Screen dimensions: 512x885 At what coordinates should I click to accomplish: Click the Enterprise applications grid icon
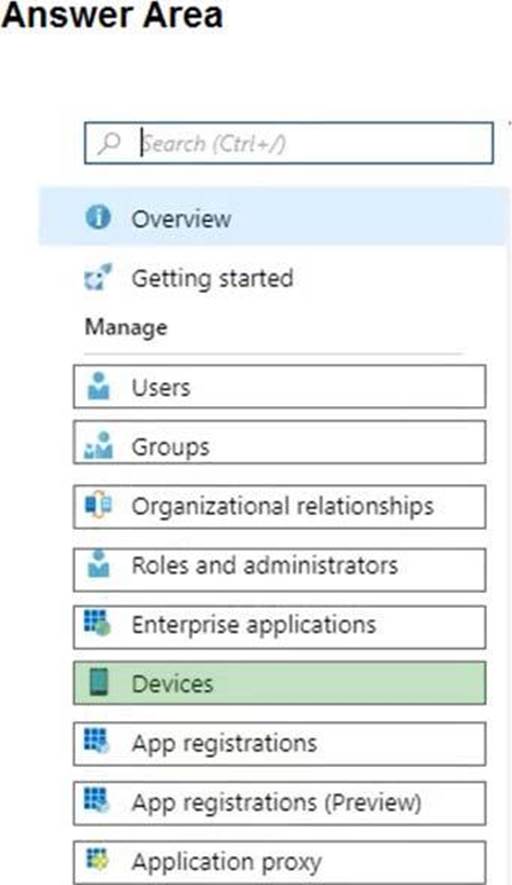97,623
